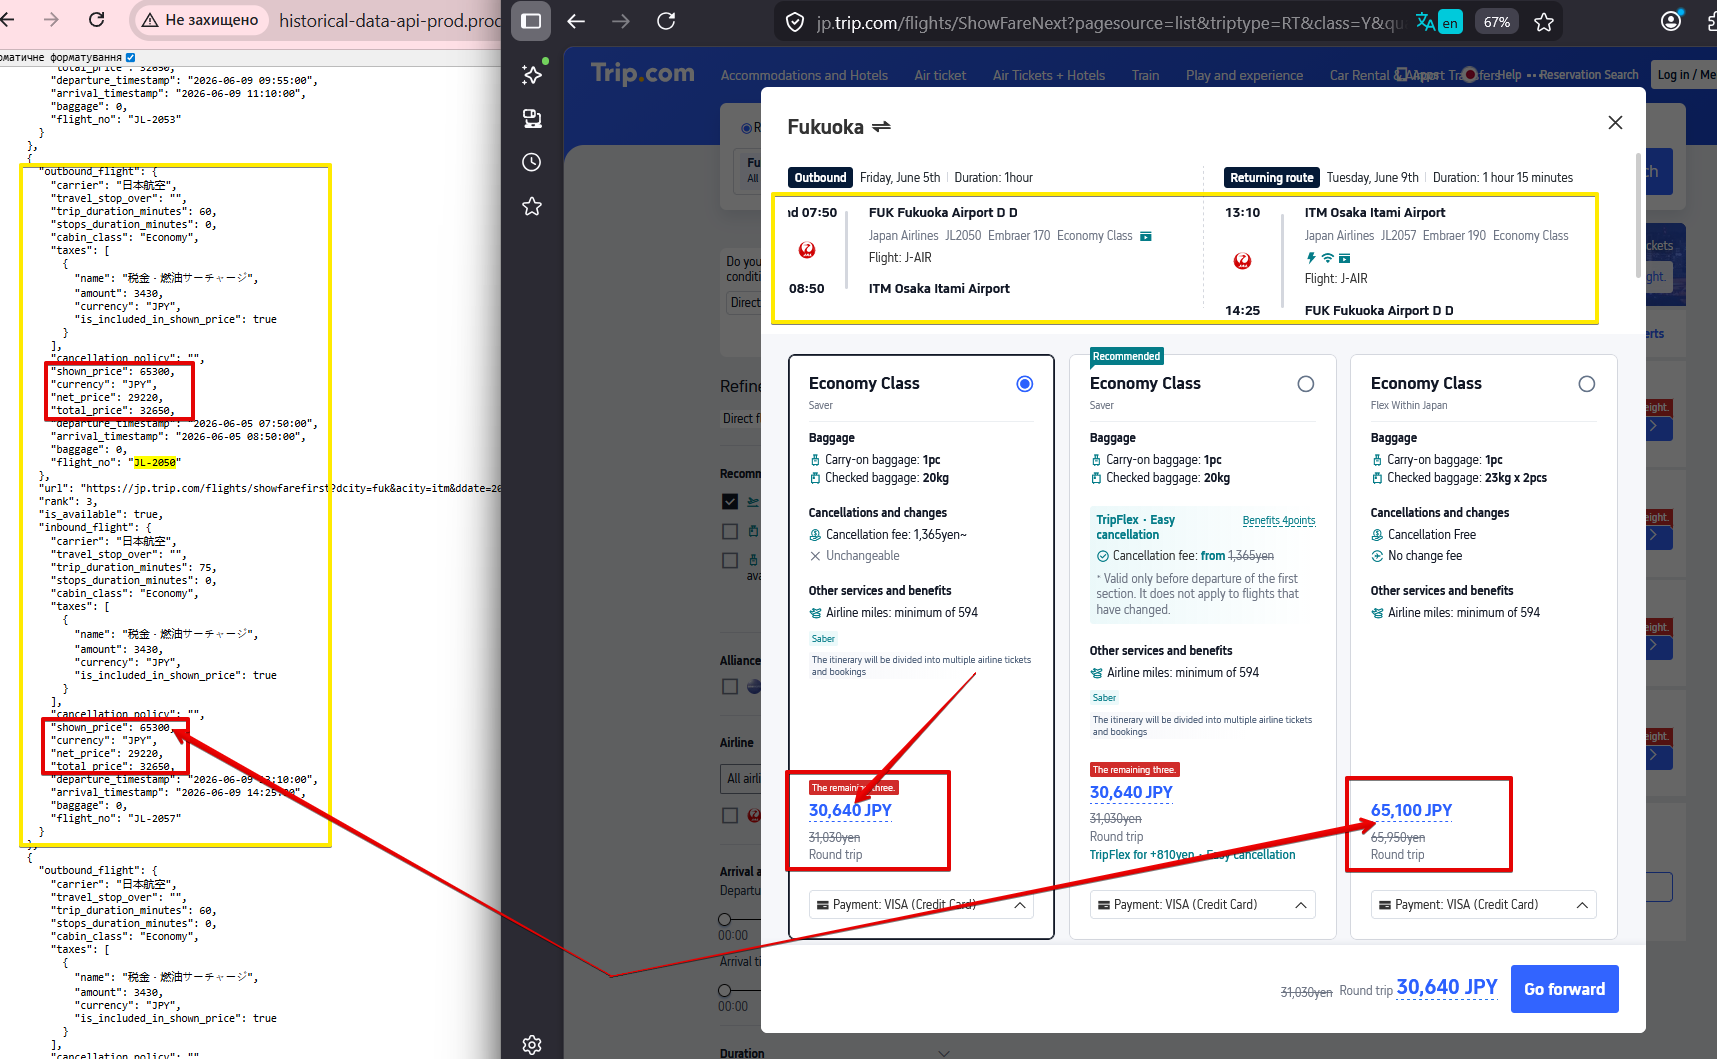The height and width of the screenshot is (1059, 1717).
Task: Close the Fukuoka fare dialog
Action: click(1615, 122)
